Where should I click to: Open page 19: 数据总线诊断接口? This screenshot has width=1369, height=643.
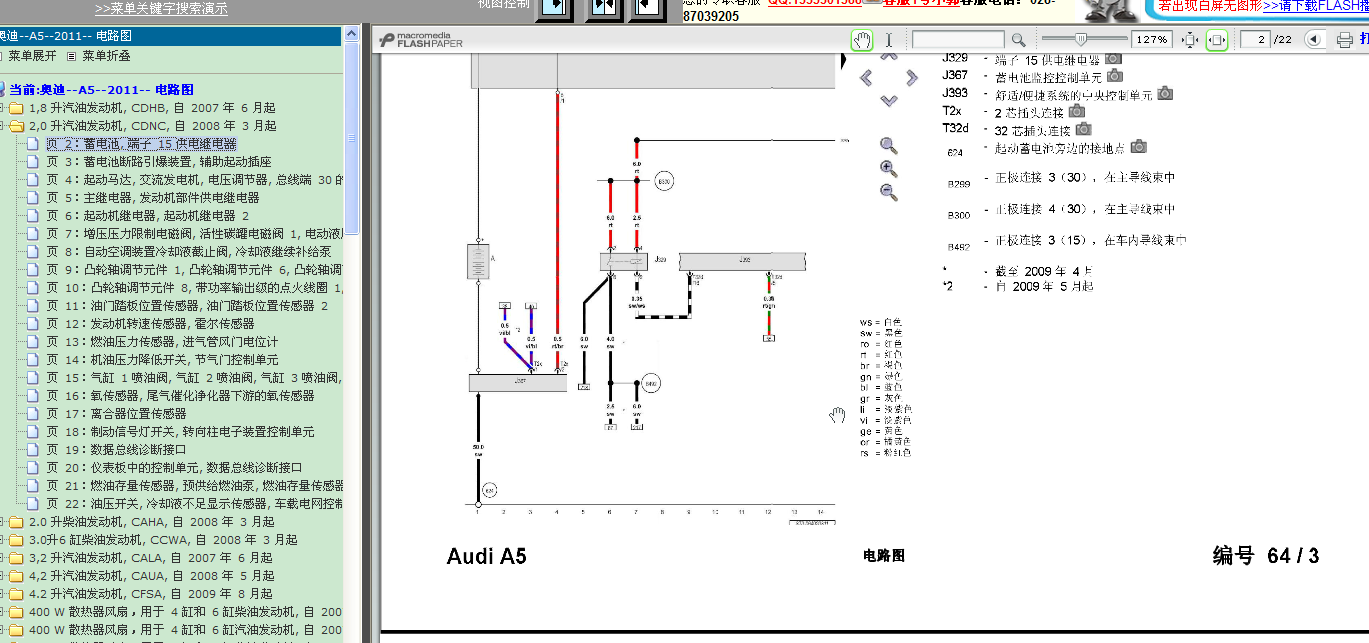[116, 450]
